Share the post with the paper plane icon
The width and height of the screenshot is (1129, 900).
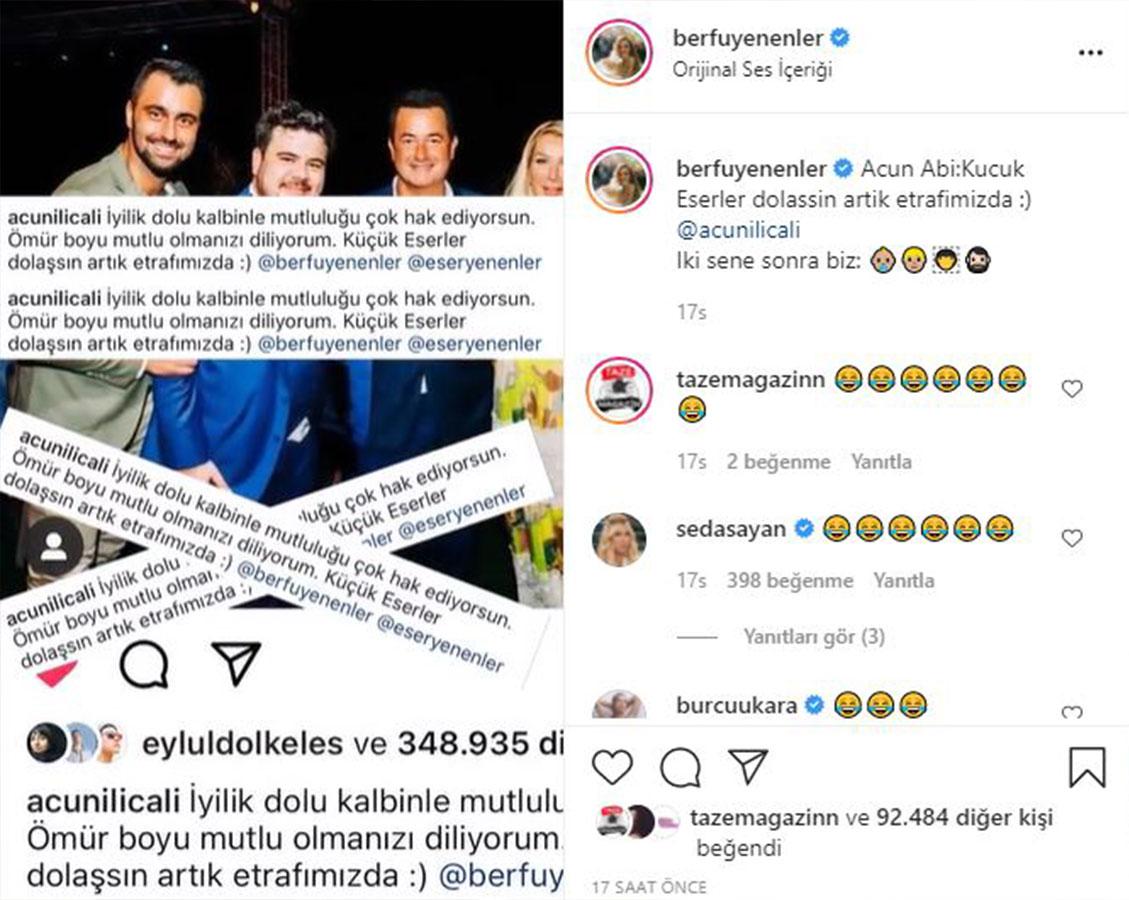748,766
